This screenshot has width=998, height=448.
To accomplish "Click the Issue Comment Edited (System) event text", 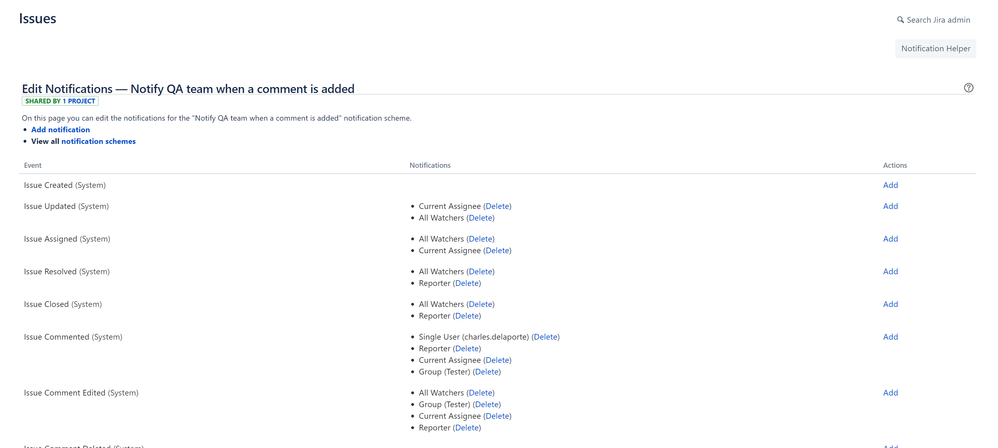I will (81, 393).
